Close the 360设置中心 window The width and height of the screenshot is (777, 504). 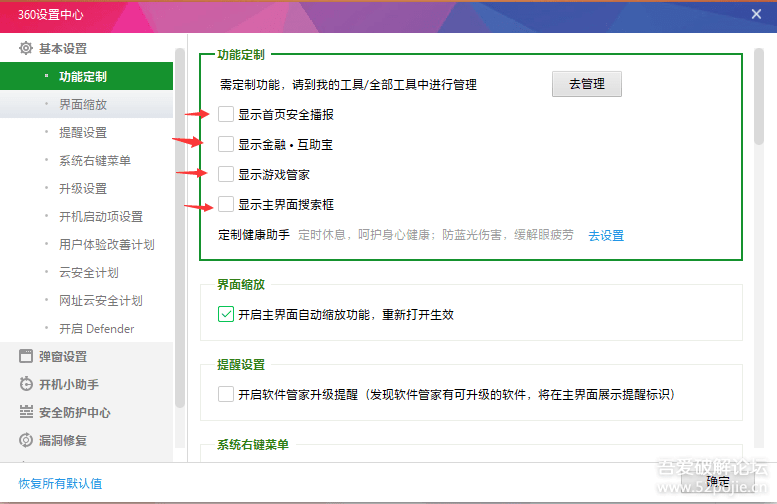click(756, 14)
